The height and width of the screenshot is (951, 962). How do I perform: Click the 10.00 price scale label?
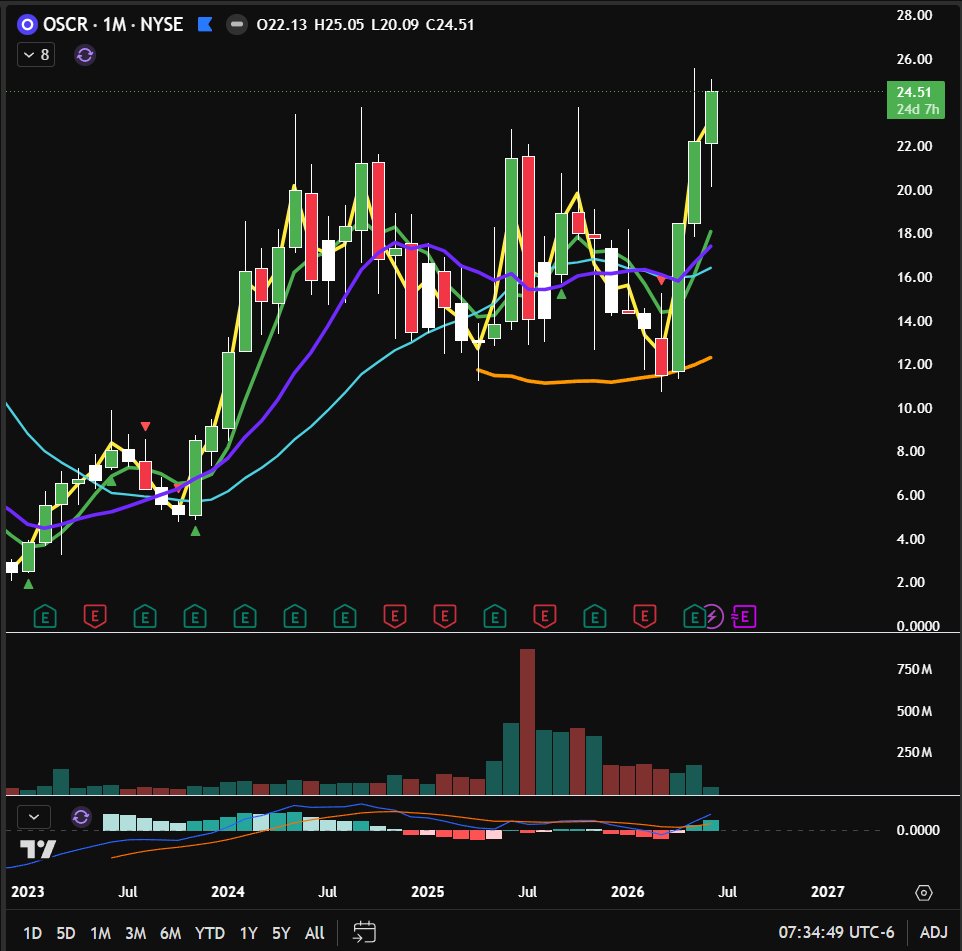coord(914,408)
